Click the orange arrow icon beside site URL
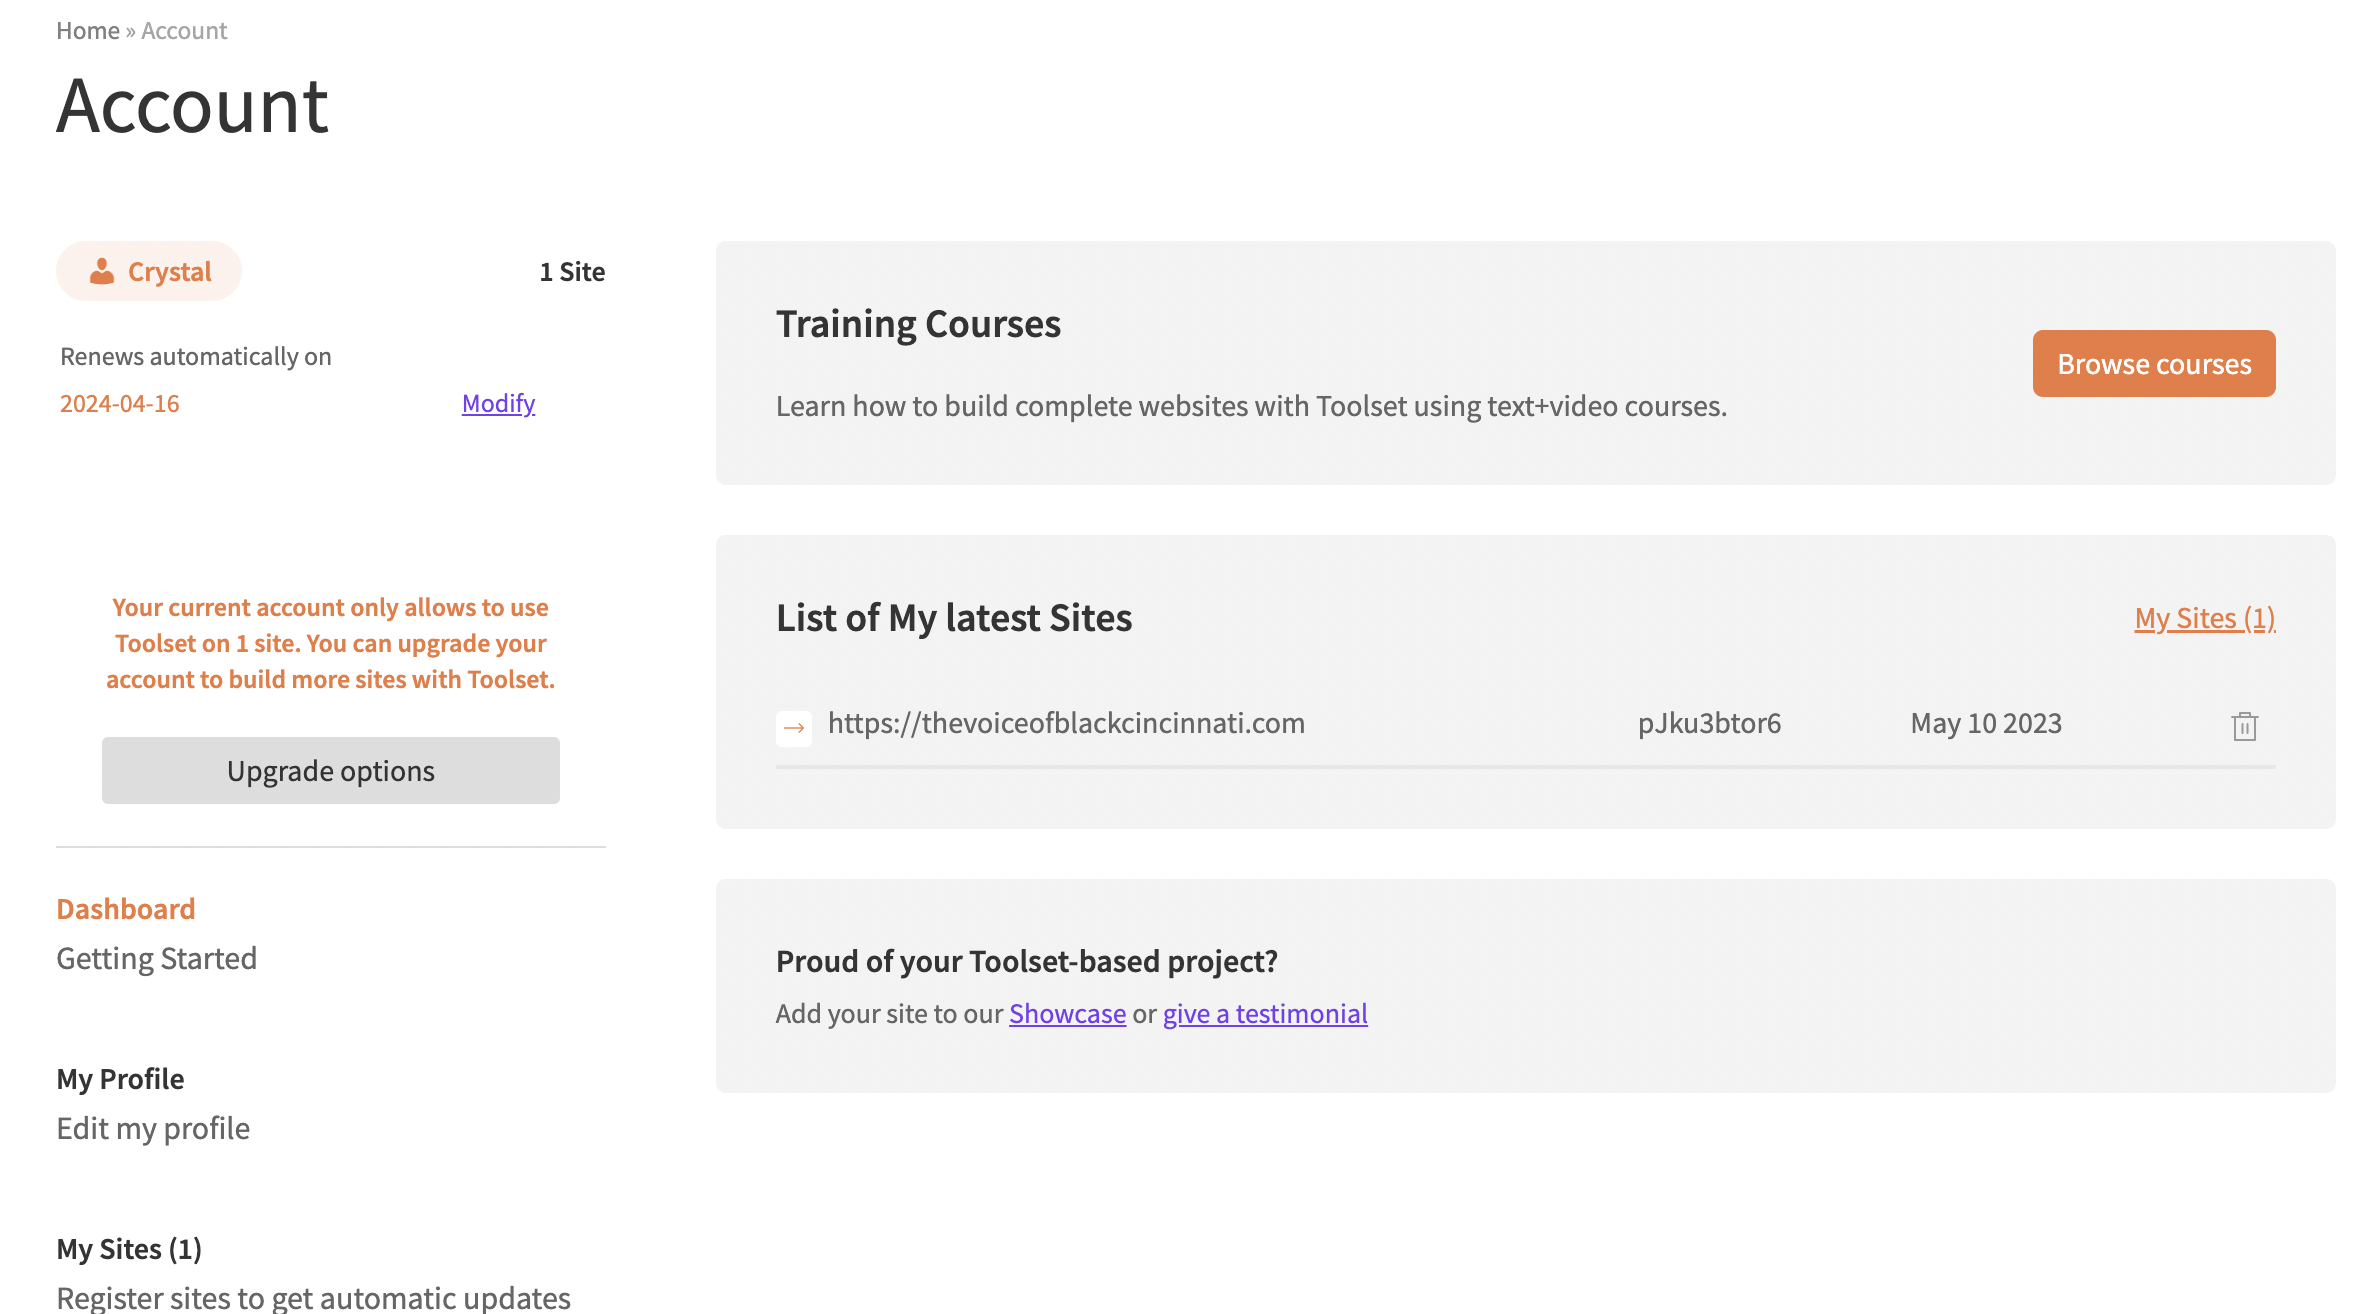2354x1314 pixels. pos(794,727)
